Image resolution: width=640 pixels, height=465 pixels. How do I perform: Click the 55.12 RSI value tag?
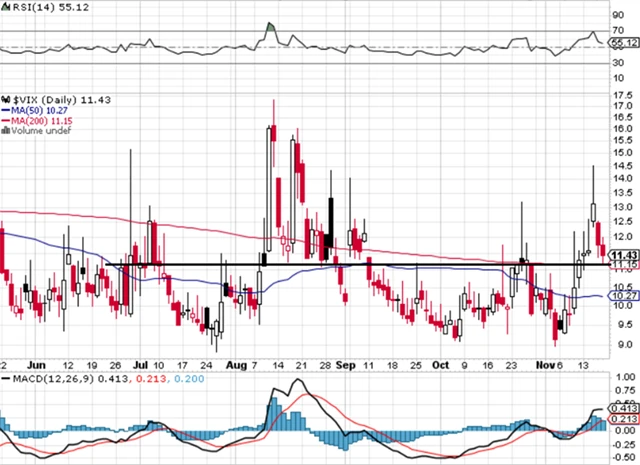[x=623, y=43]
